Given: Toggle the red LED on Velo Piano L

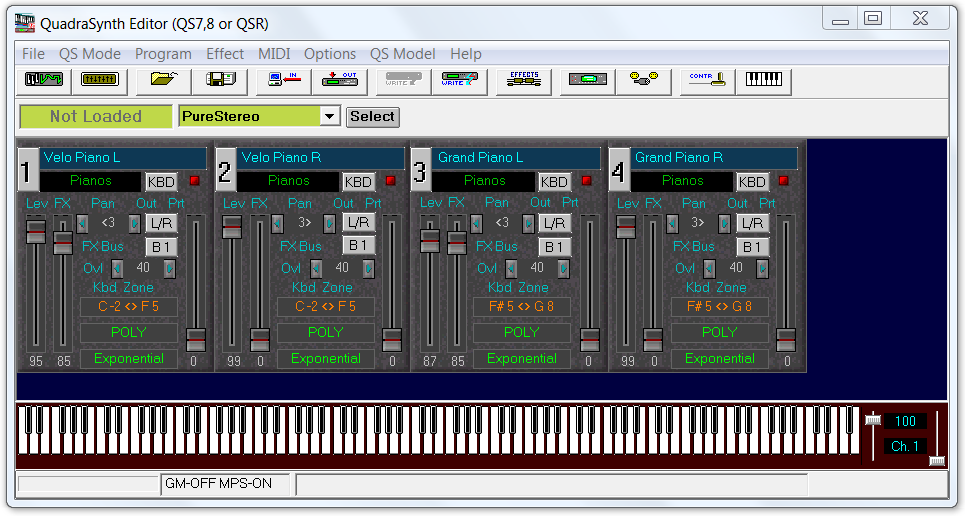Looking at the screenshot, I should pos(194,181).
